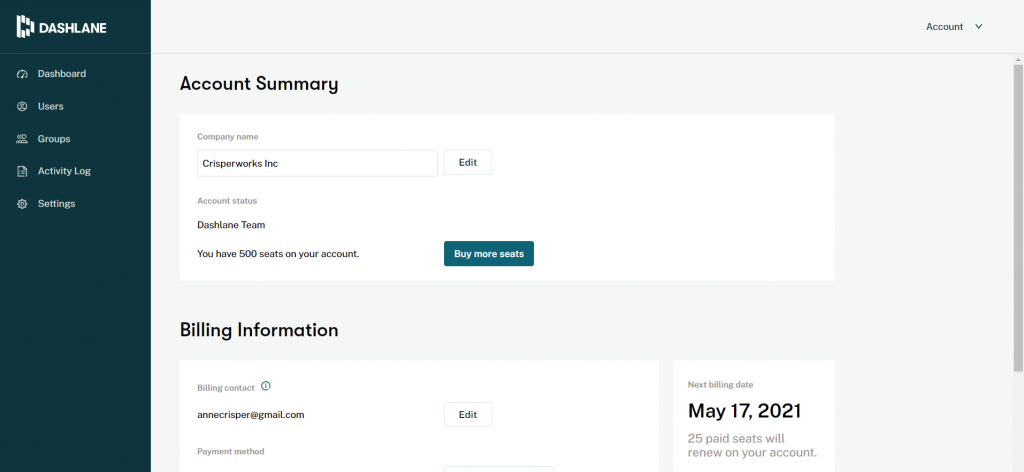The height and width of the screenshot is (472, 1024).
Task: Open Dashboard via its gauge icon
Action: (x=22, y=74)
